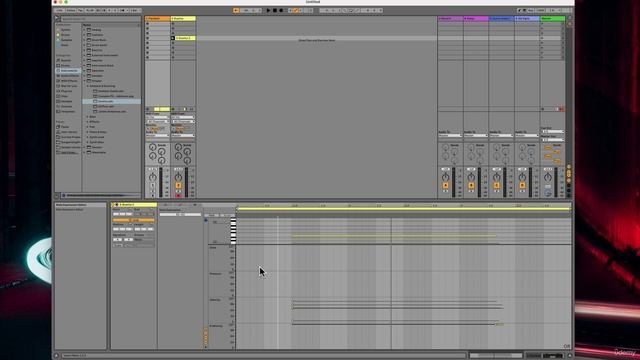Select the B return track header
The image size is (640, 360).
476,19
